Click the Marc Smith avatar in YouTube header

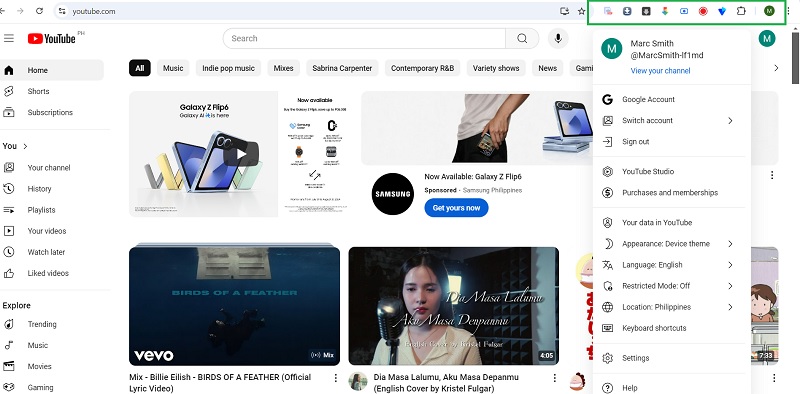(767, 38)
